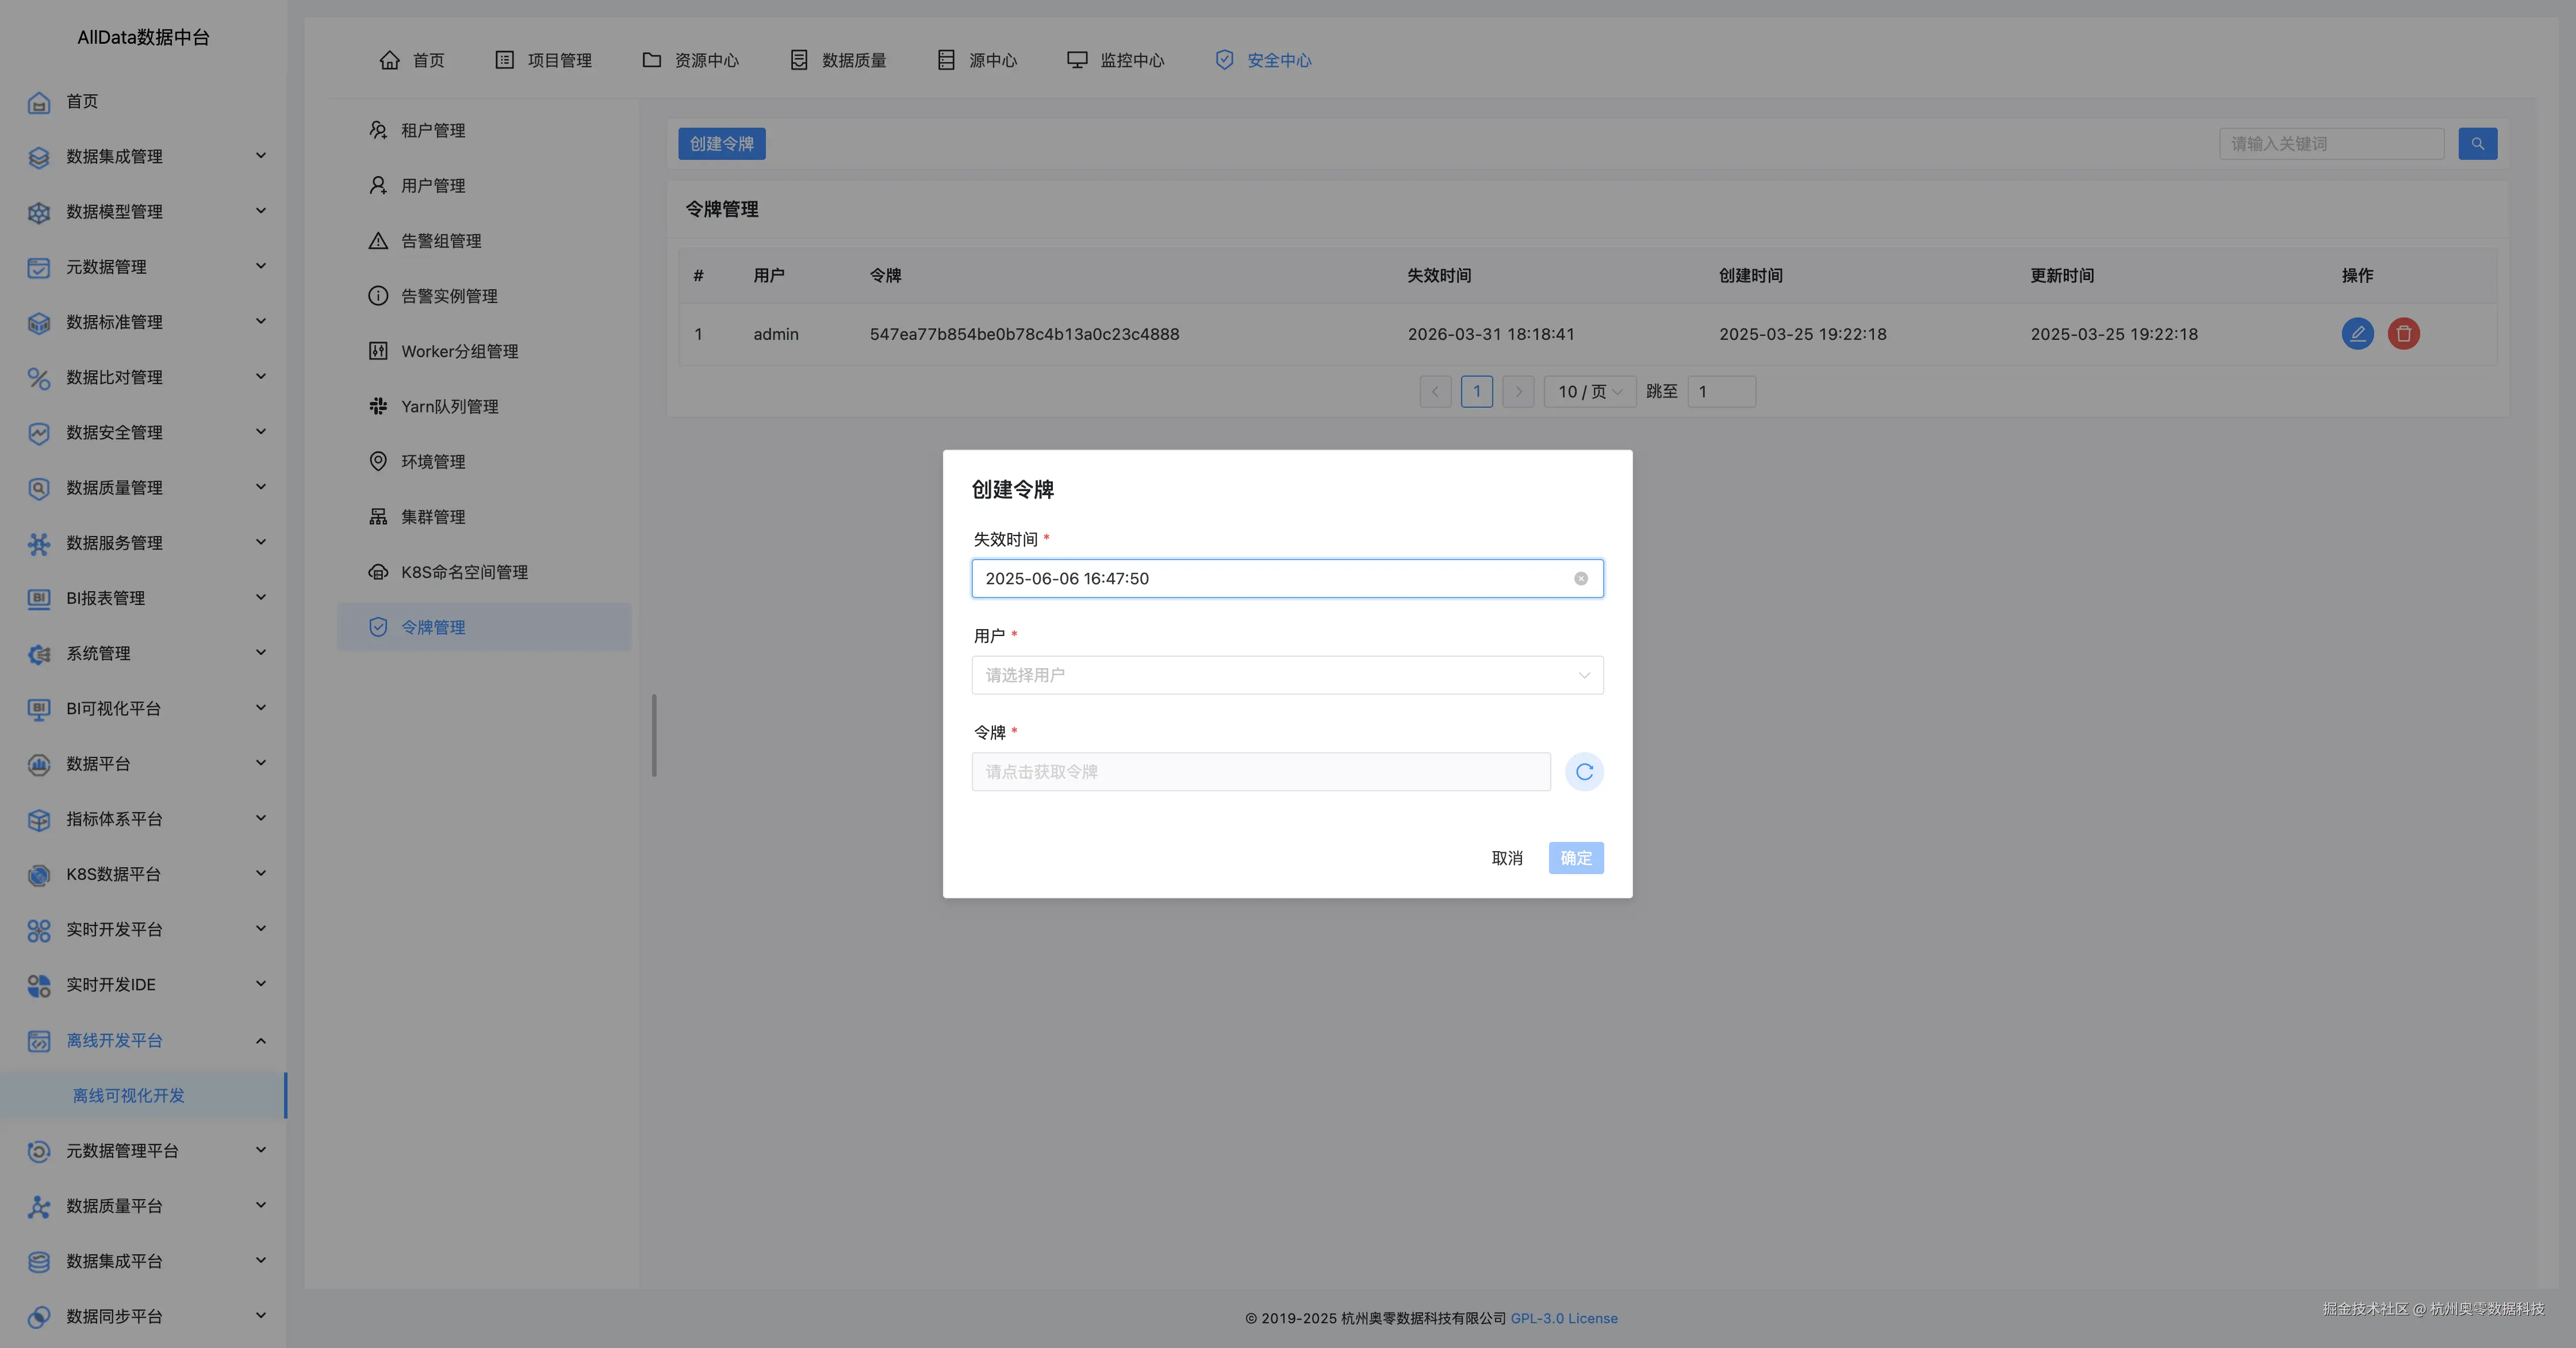Image resolution: width=2576 pixels, height=1348 pixels.
Task: Click the search magnifier button
Action: (x=2477, y=144)
